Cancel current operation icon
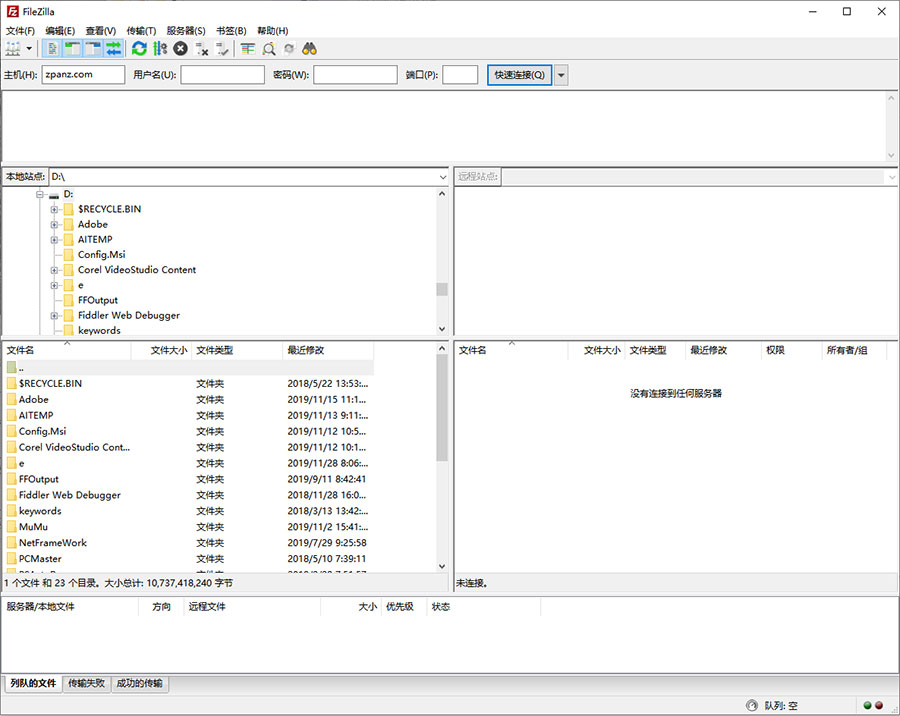This screenshot has width=900, height=716. pos(181,49)
